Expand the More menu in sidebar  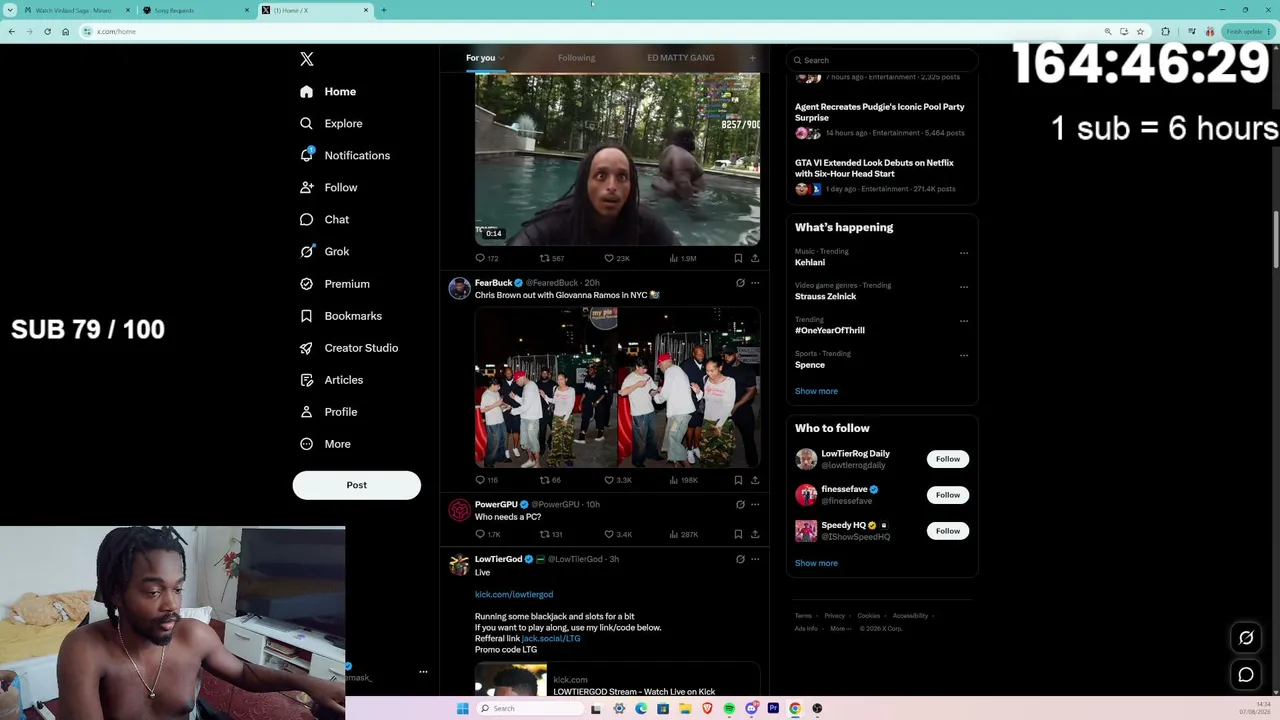pyautogui.click(x=325, y=444)
